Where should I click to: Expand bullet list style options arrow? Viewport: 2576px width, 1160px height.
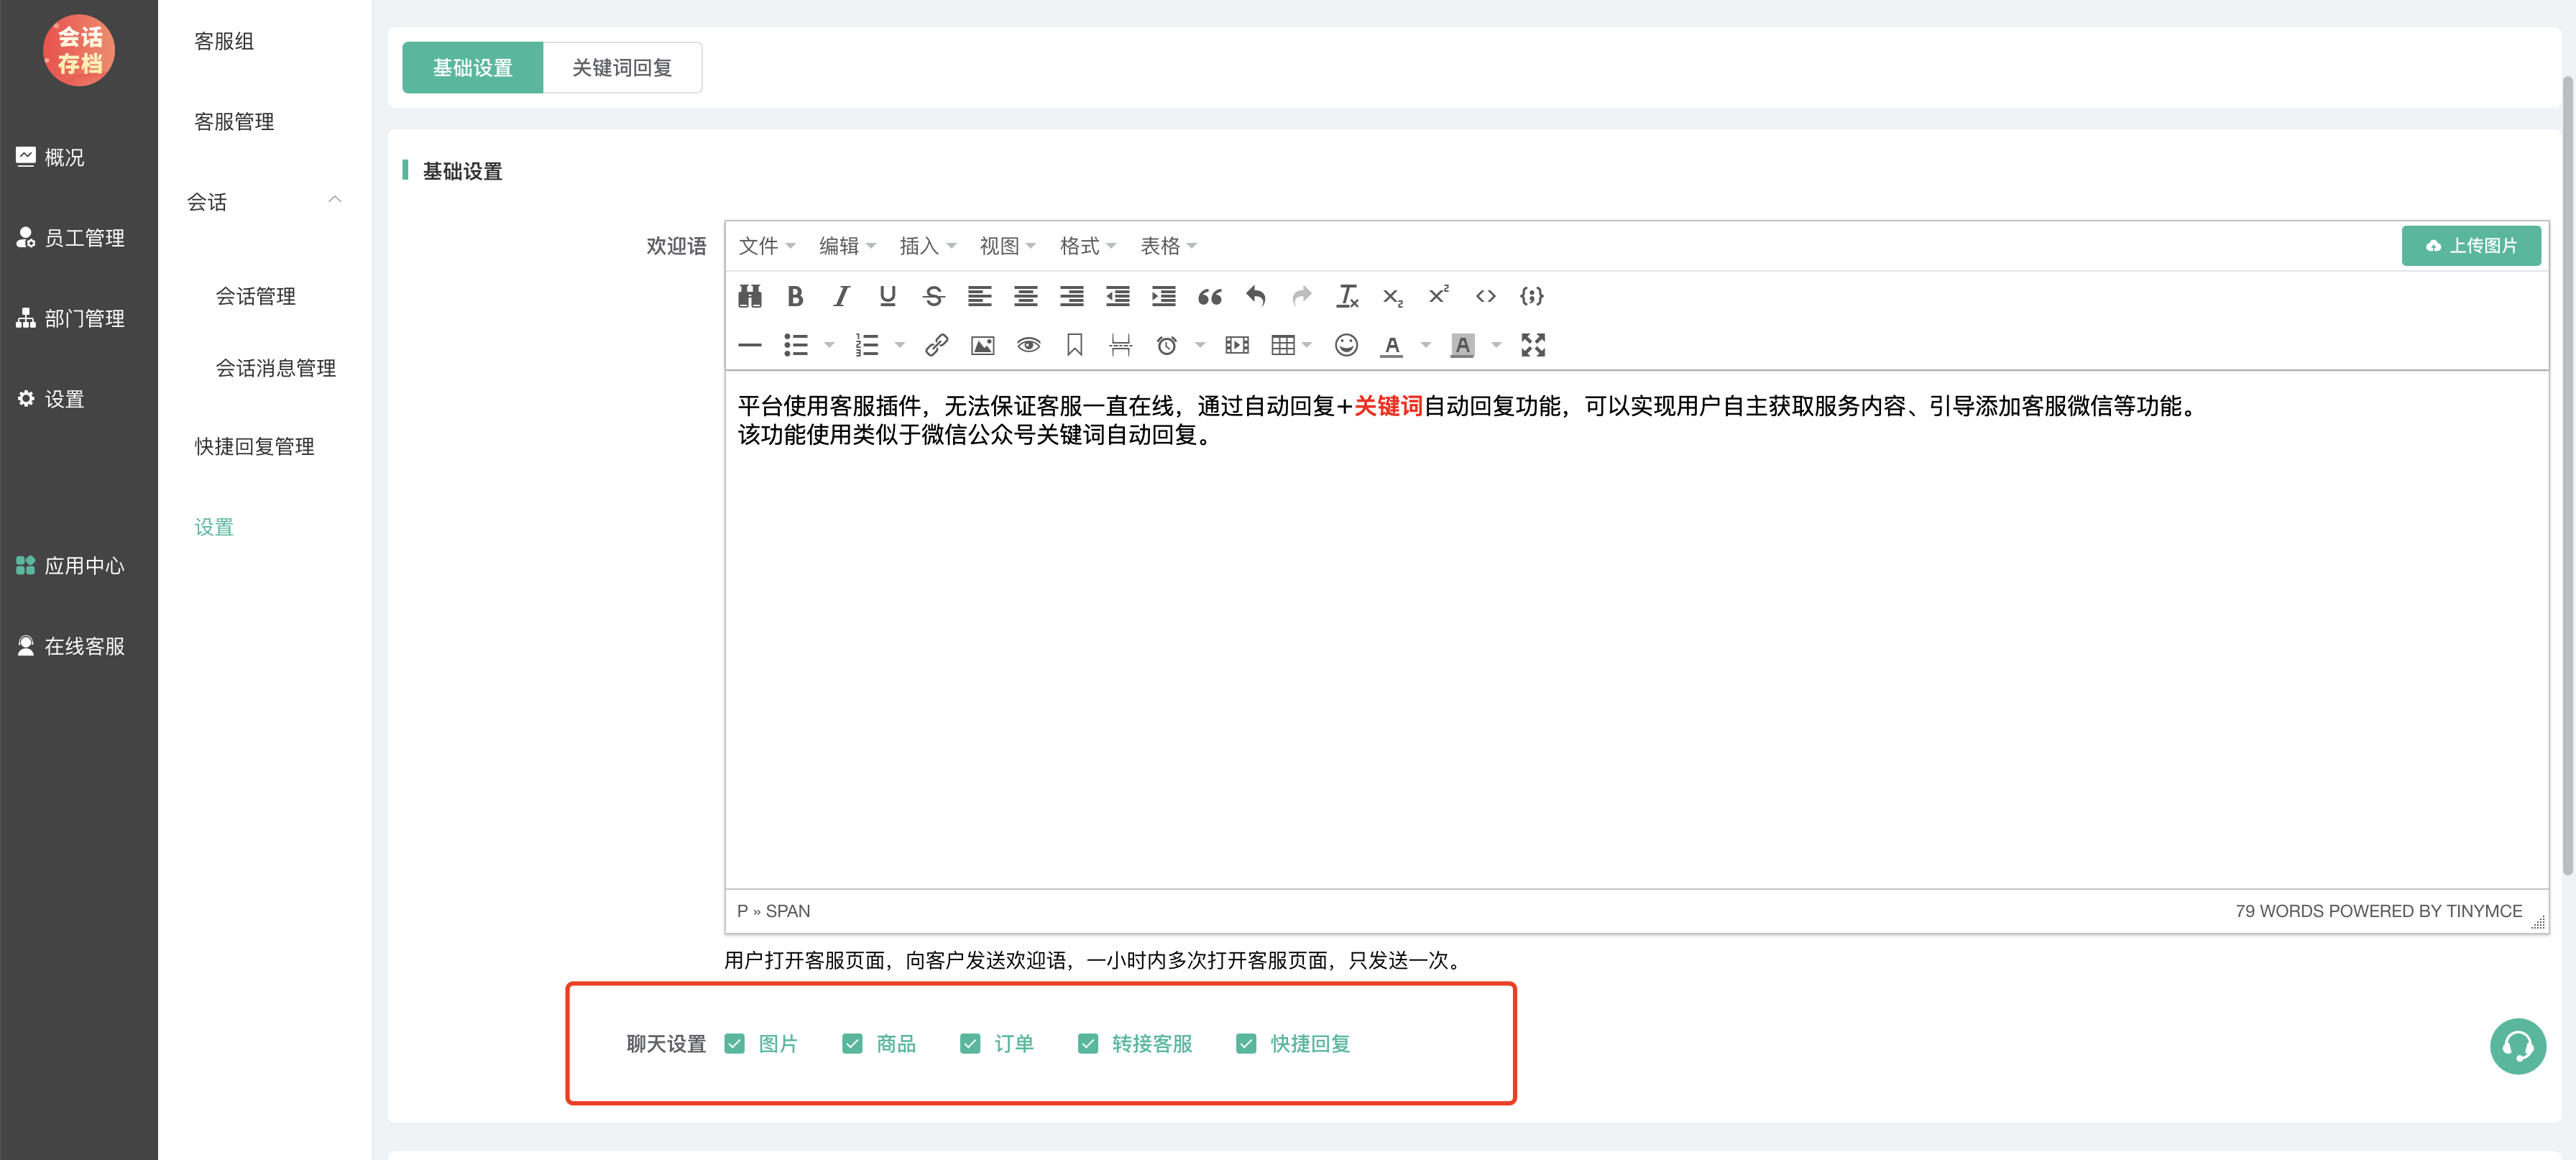(829, 345)
